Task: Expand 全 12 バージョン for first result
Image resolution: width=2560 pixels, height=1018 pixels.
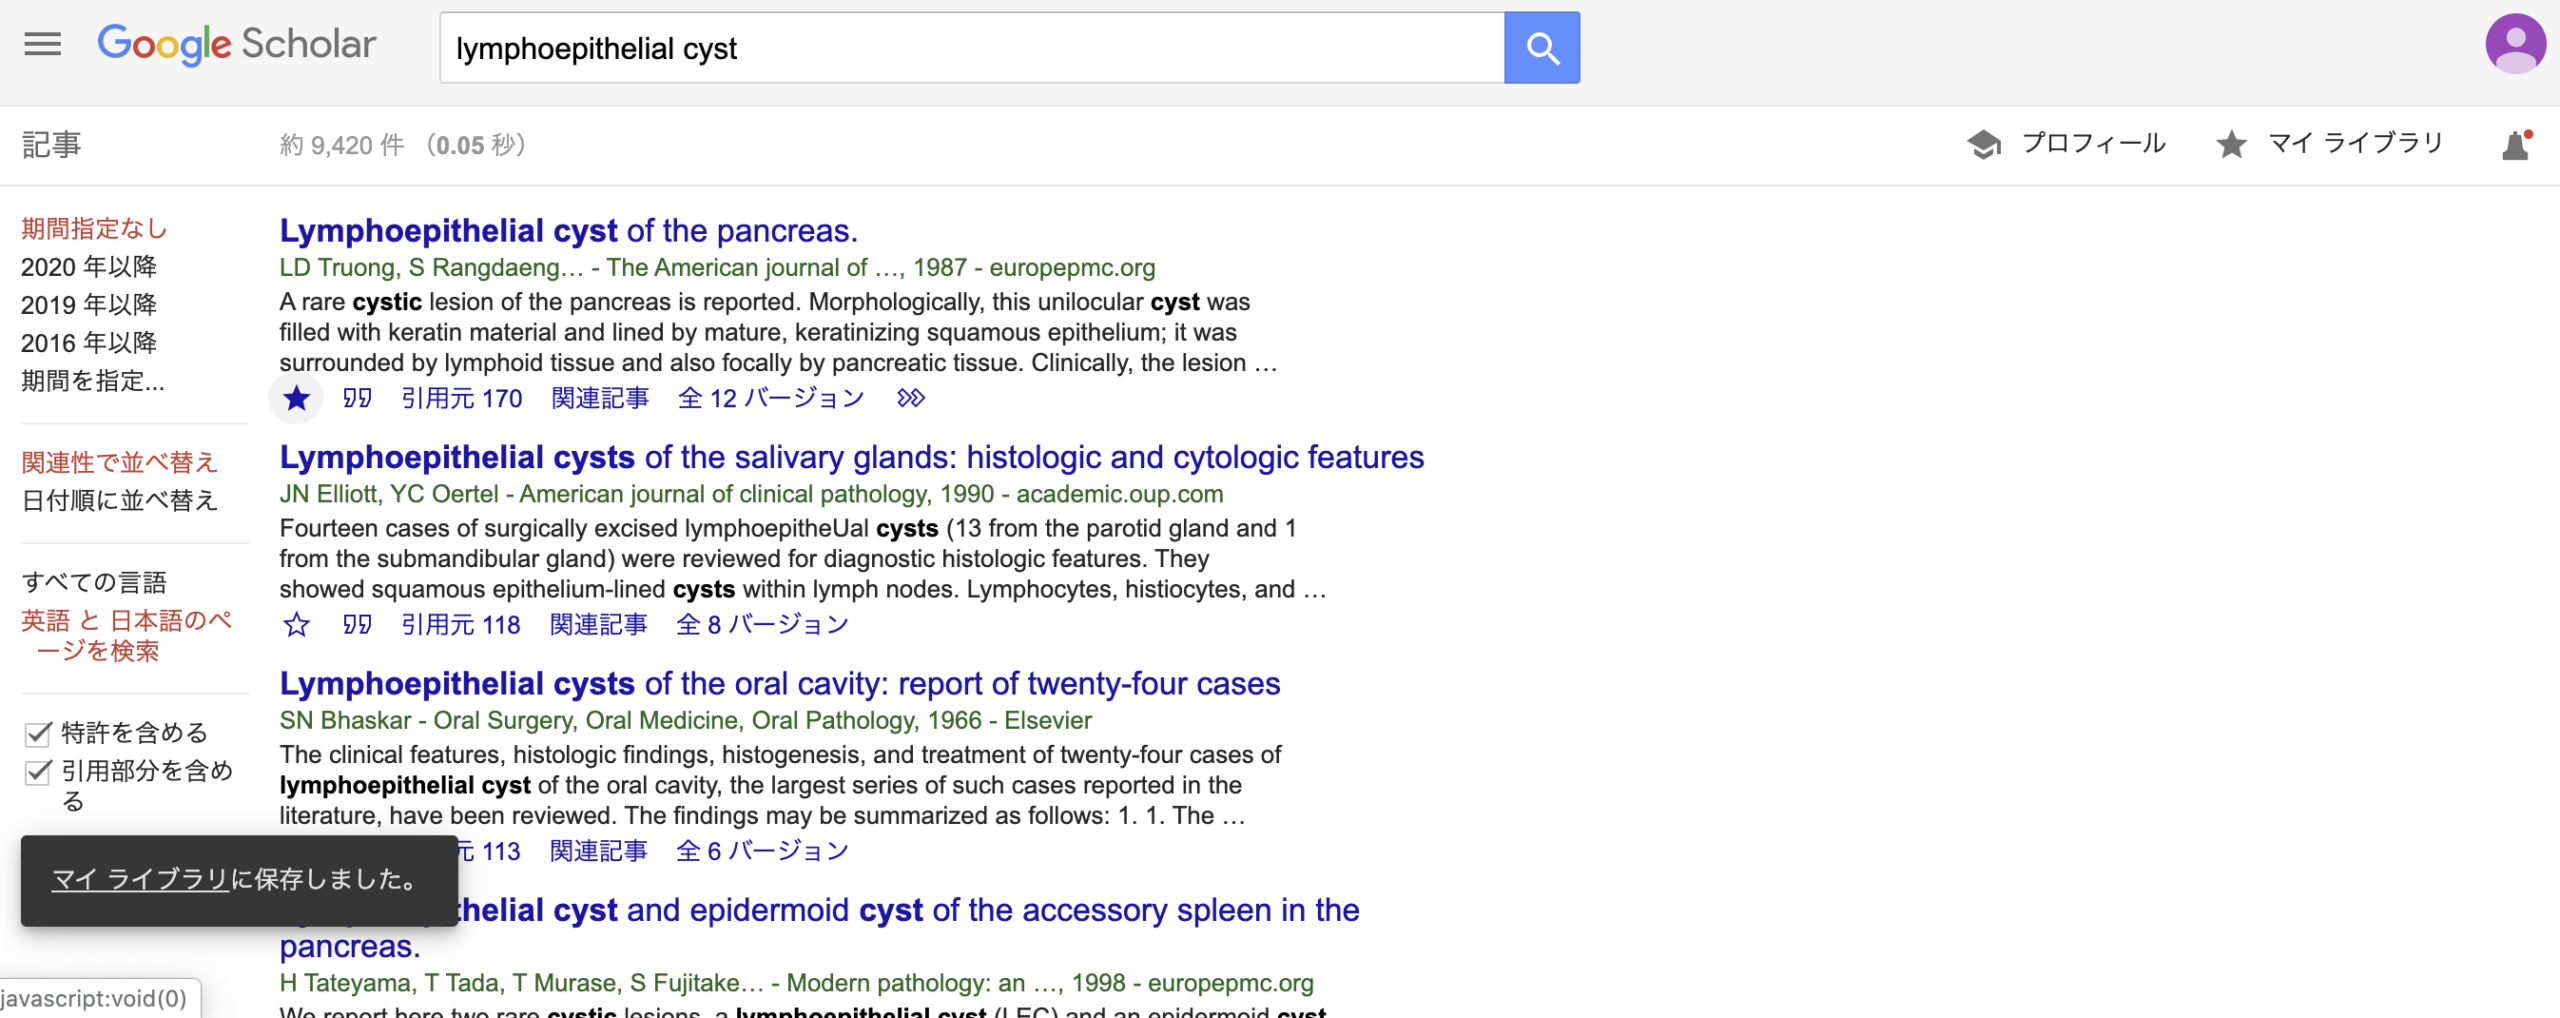Action: tap(770, 399)
